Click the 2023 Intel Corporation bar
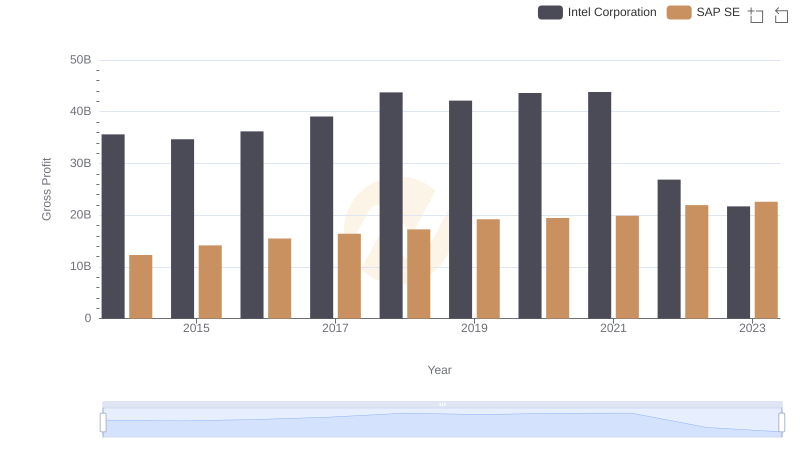This screenshot has height=461, width=800. pyautogui.click(x=738, y=262)
